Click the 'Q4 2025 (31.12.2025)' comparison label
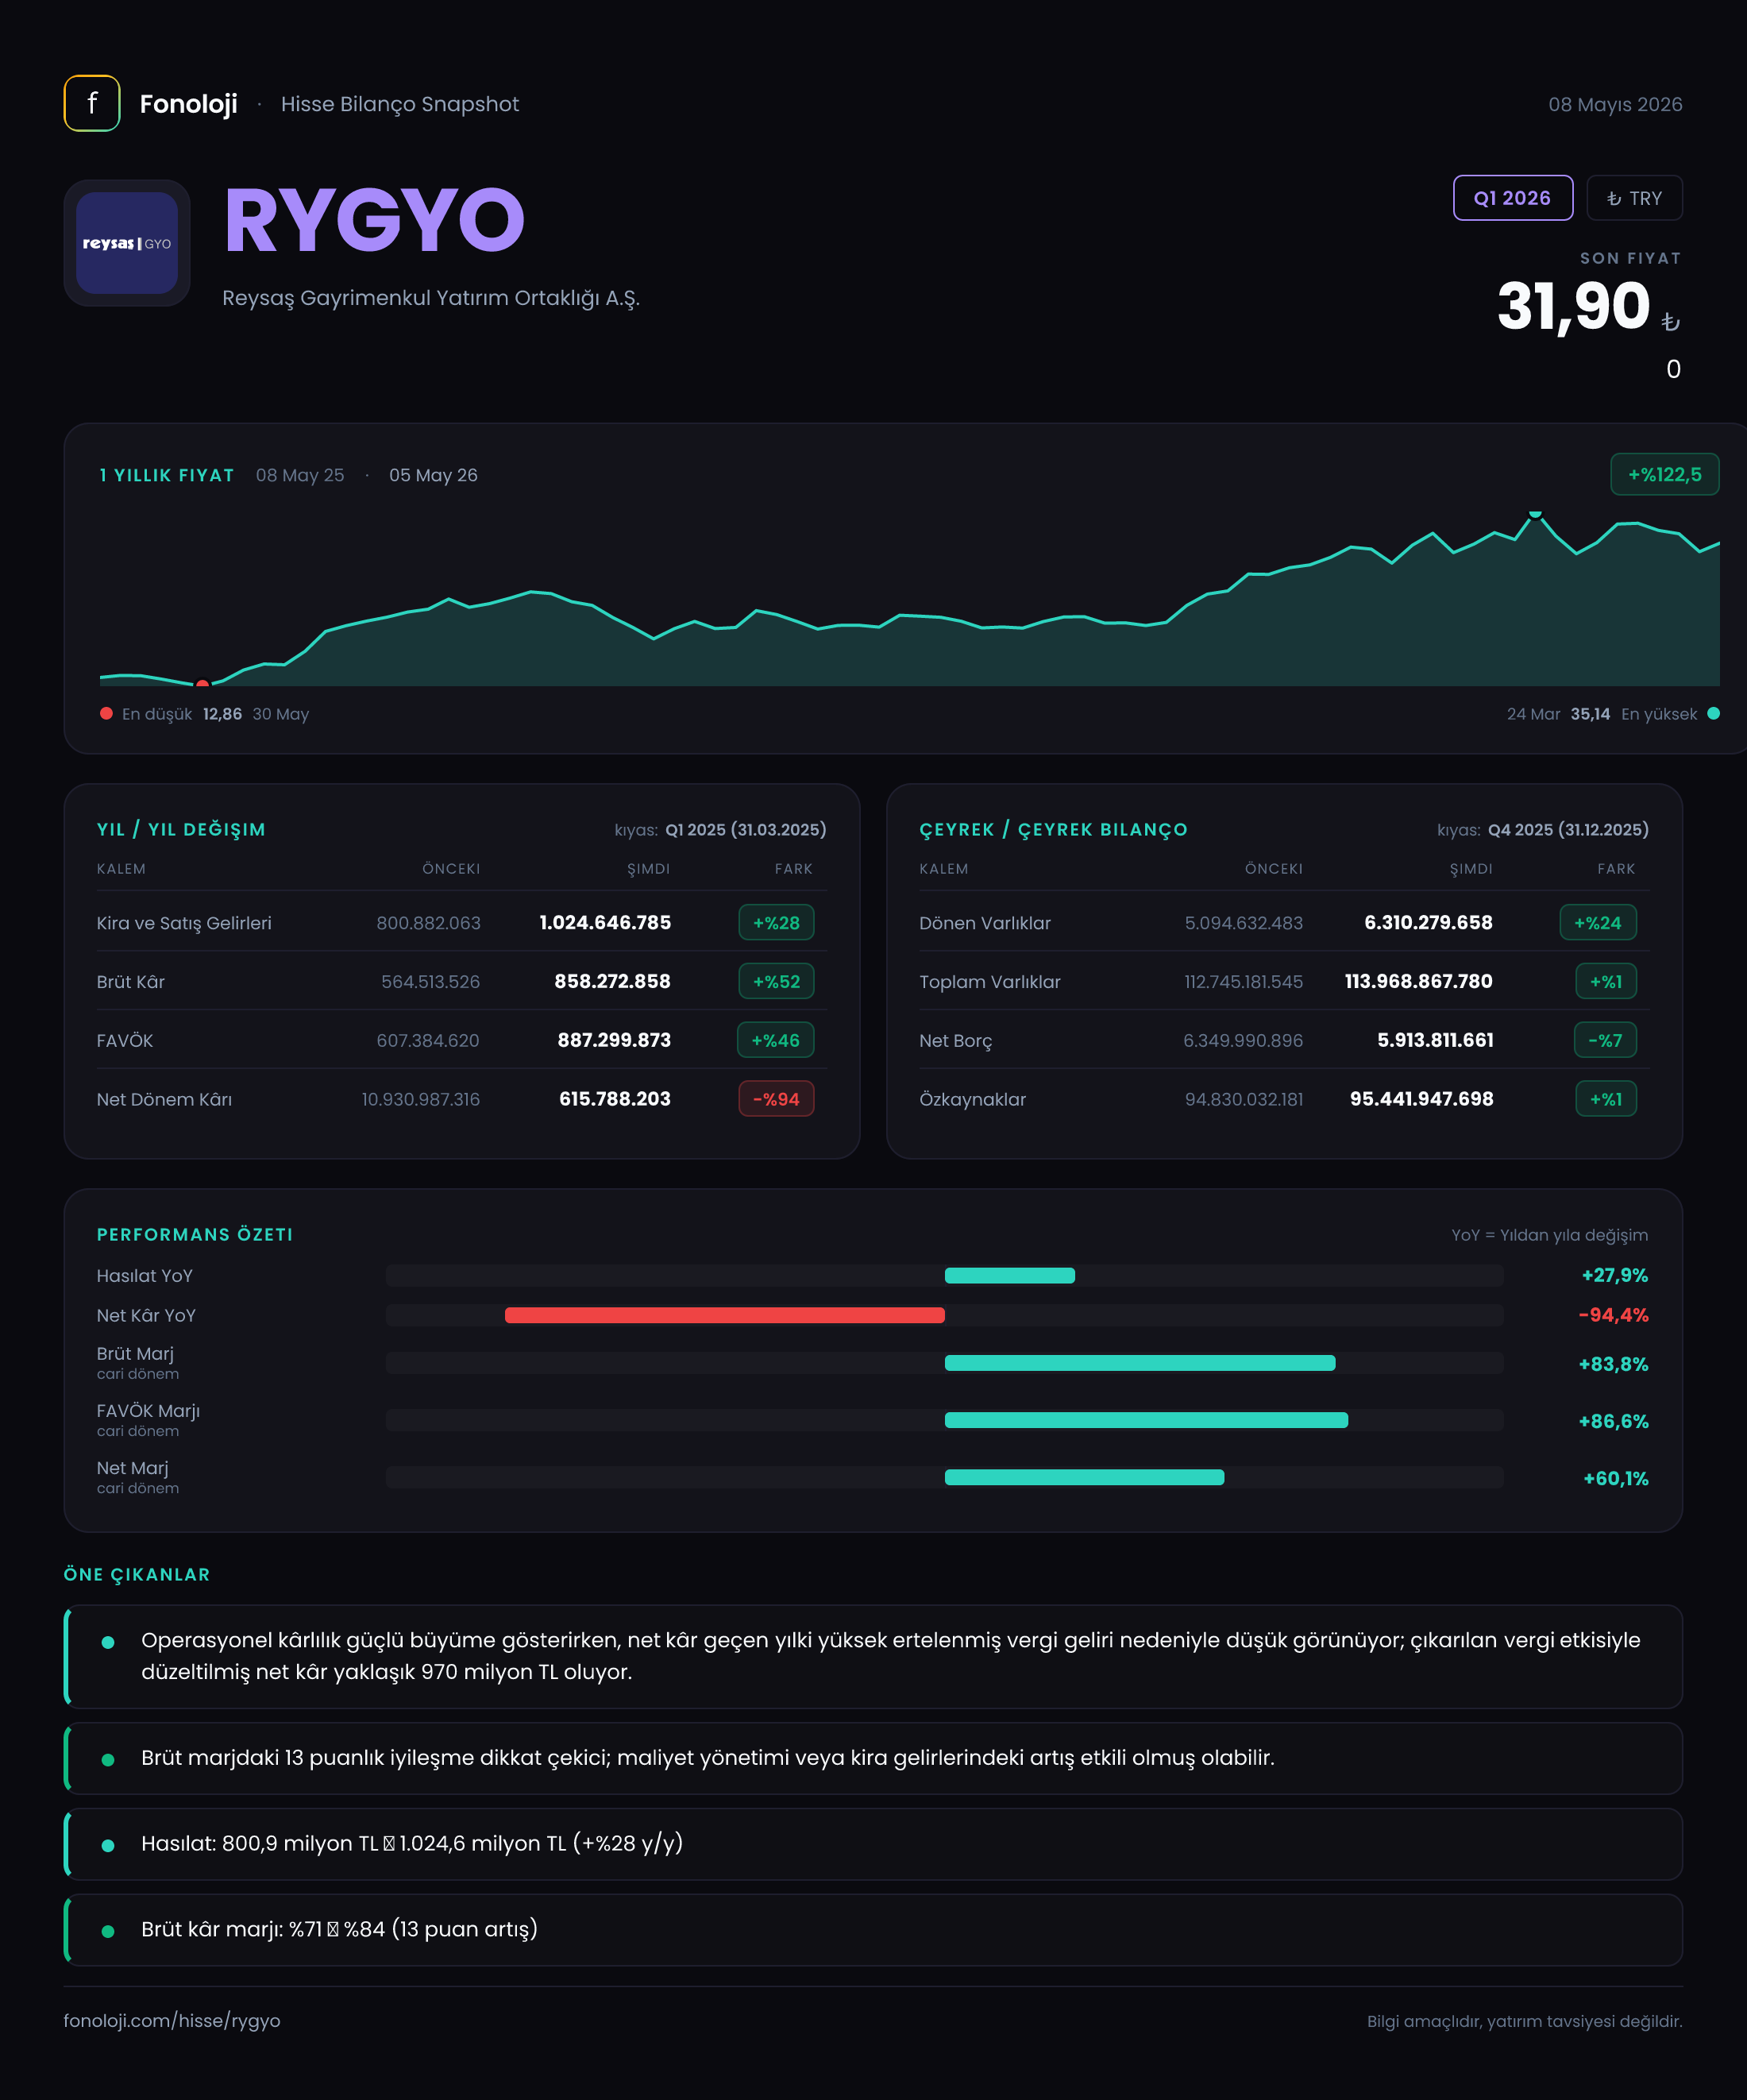Image resolution: width=1747 pixels, height=2100 pixels. coord(1568,830)
